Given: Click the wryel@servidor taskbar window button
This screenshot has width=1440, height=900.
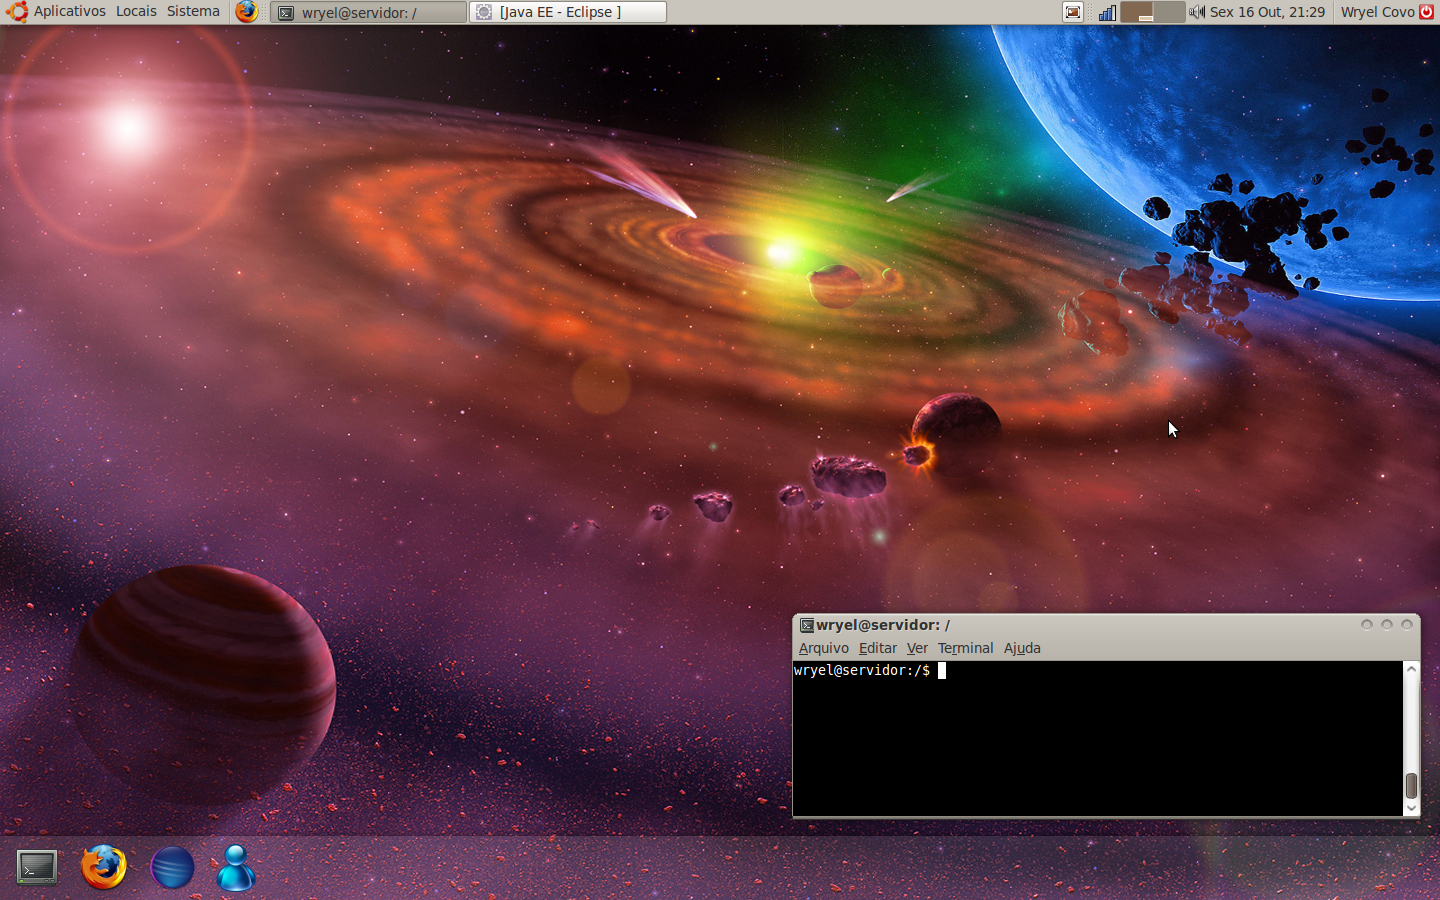Looking at the screenshot, I should 369,12.
